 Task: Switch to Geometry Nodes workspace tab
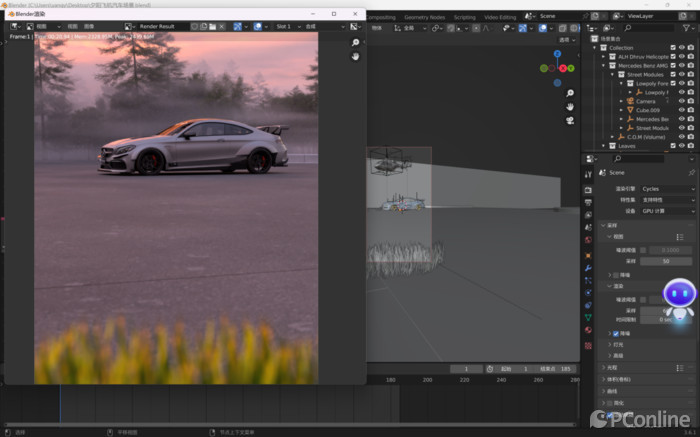[423, 17]
